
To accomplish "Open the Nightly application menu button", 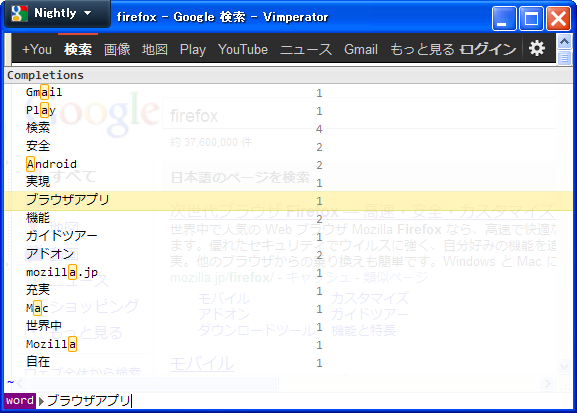I will (57, 14).
